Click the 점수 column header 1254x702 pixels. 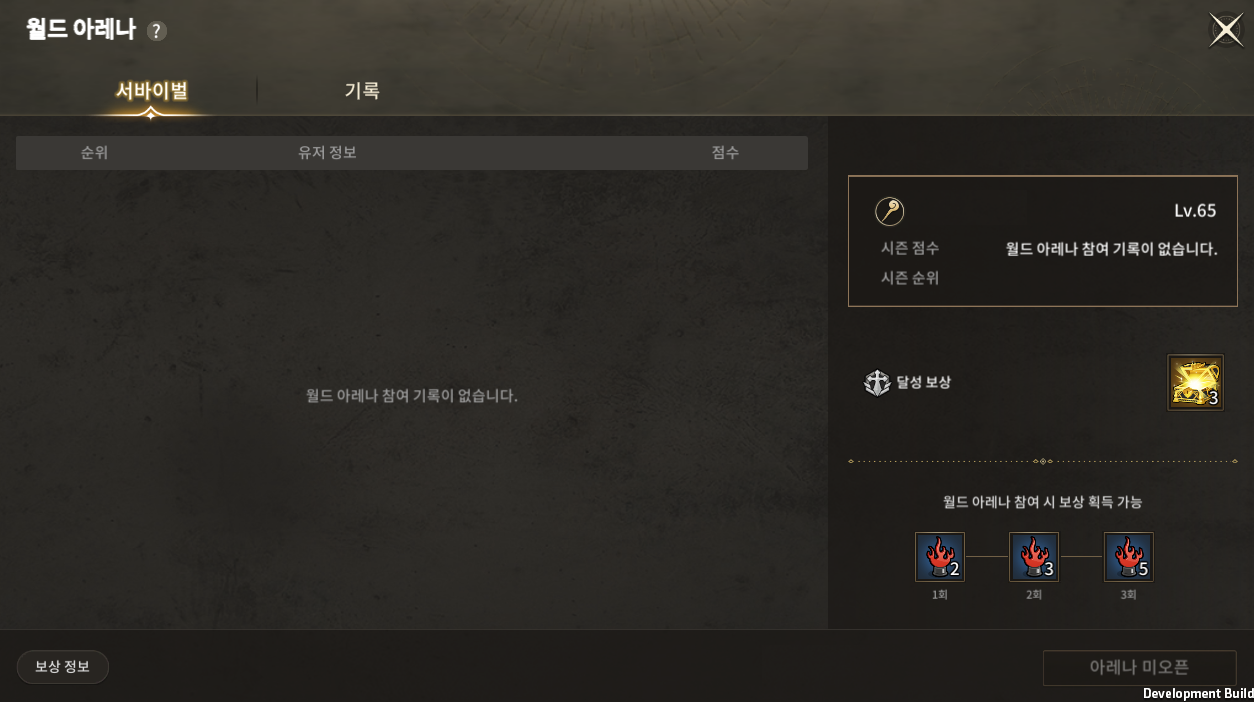pyautogui.click(x=725, y=153)
